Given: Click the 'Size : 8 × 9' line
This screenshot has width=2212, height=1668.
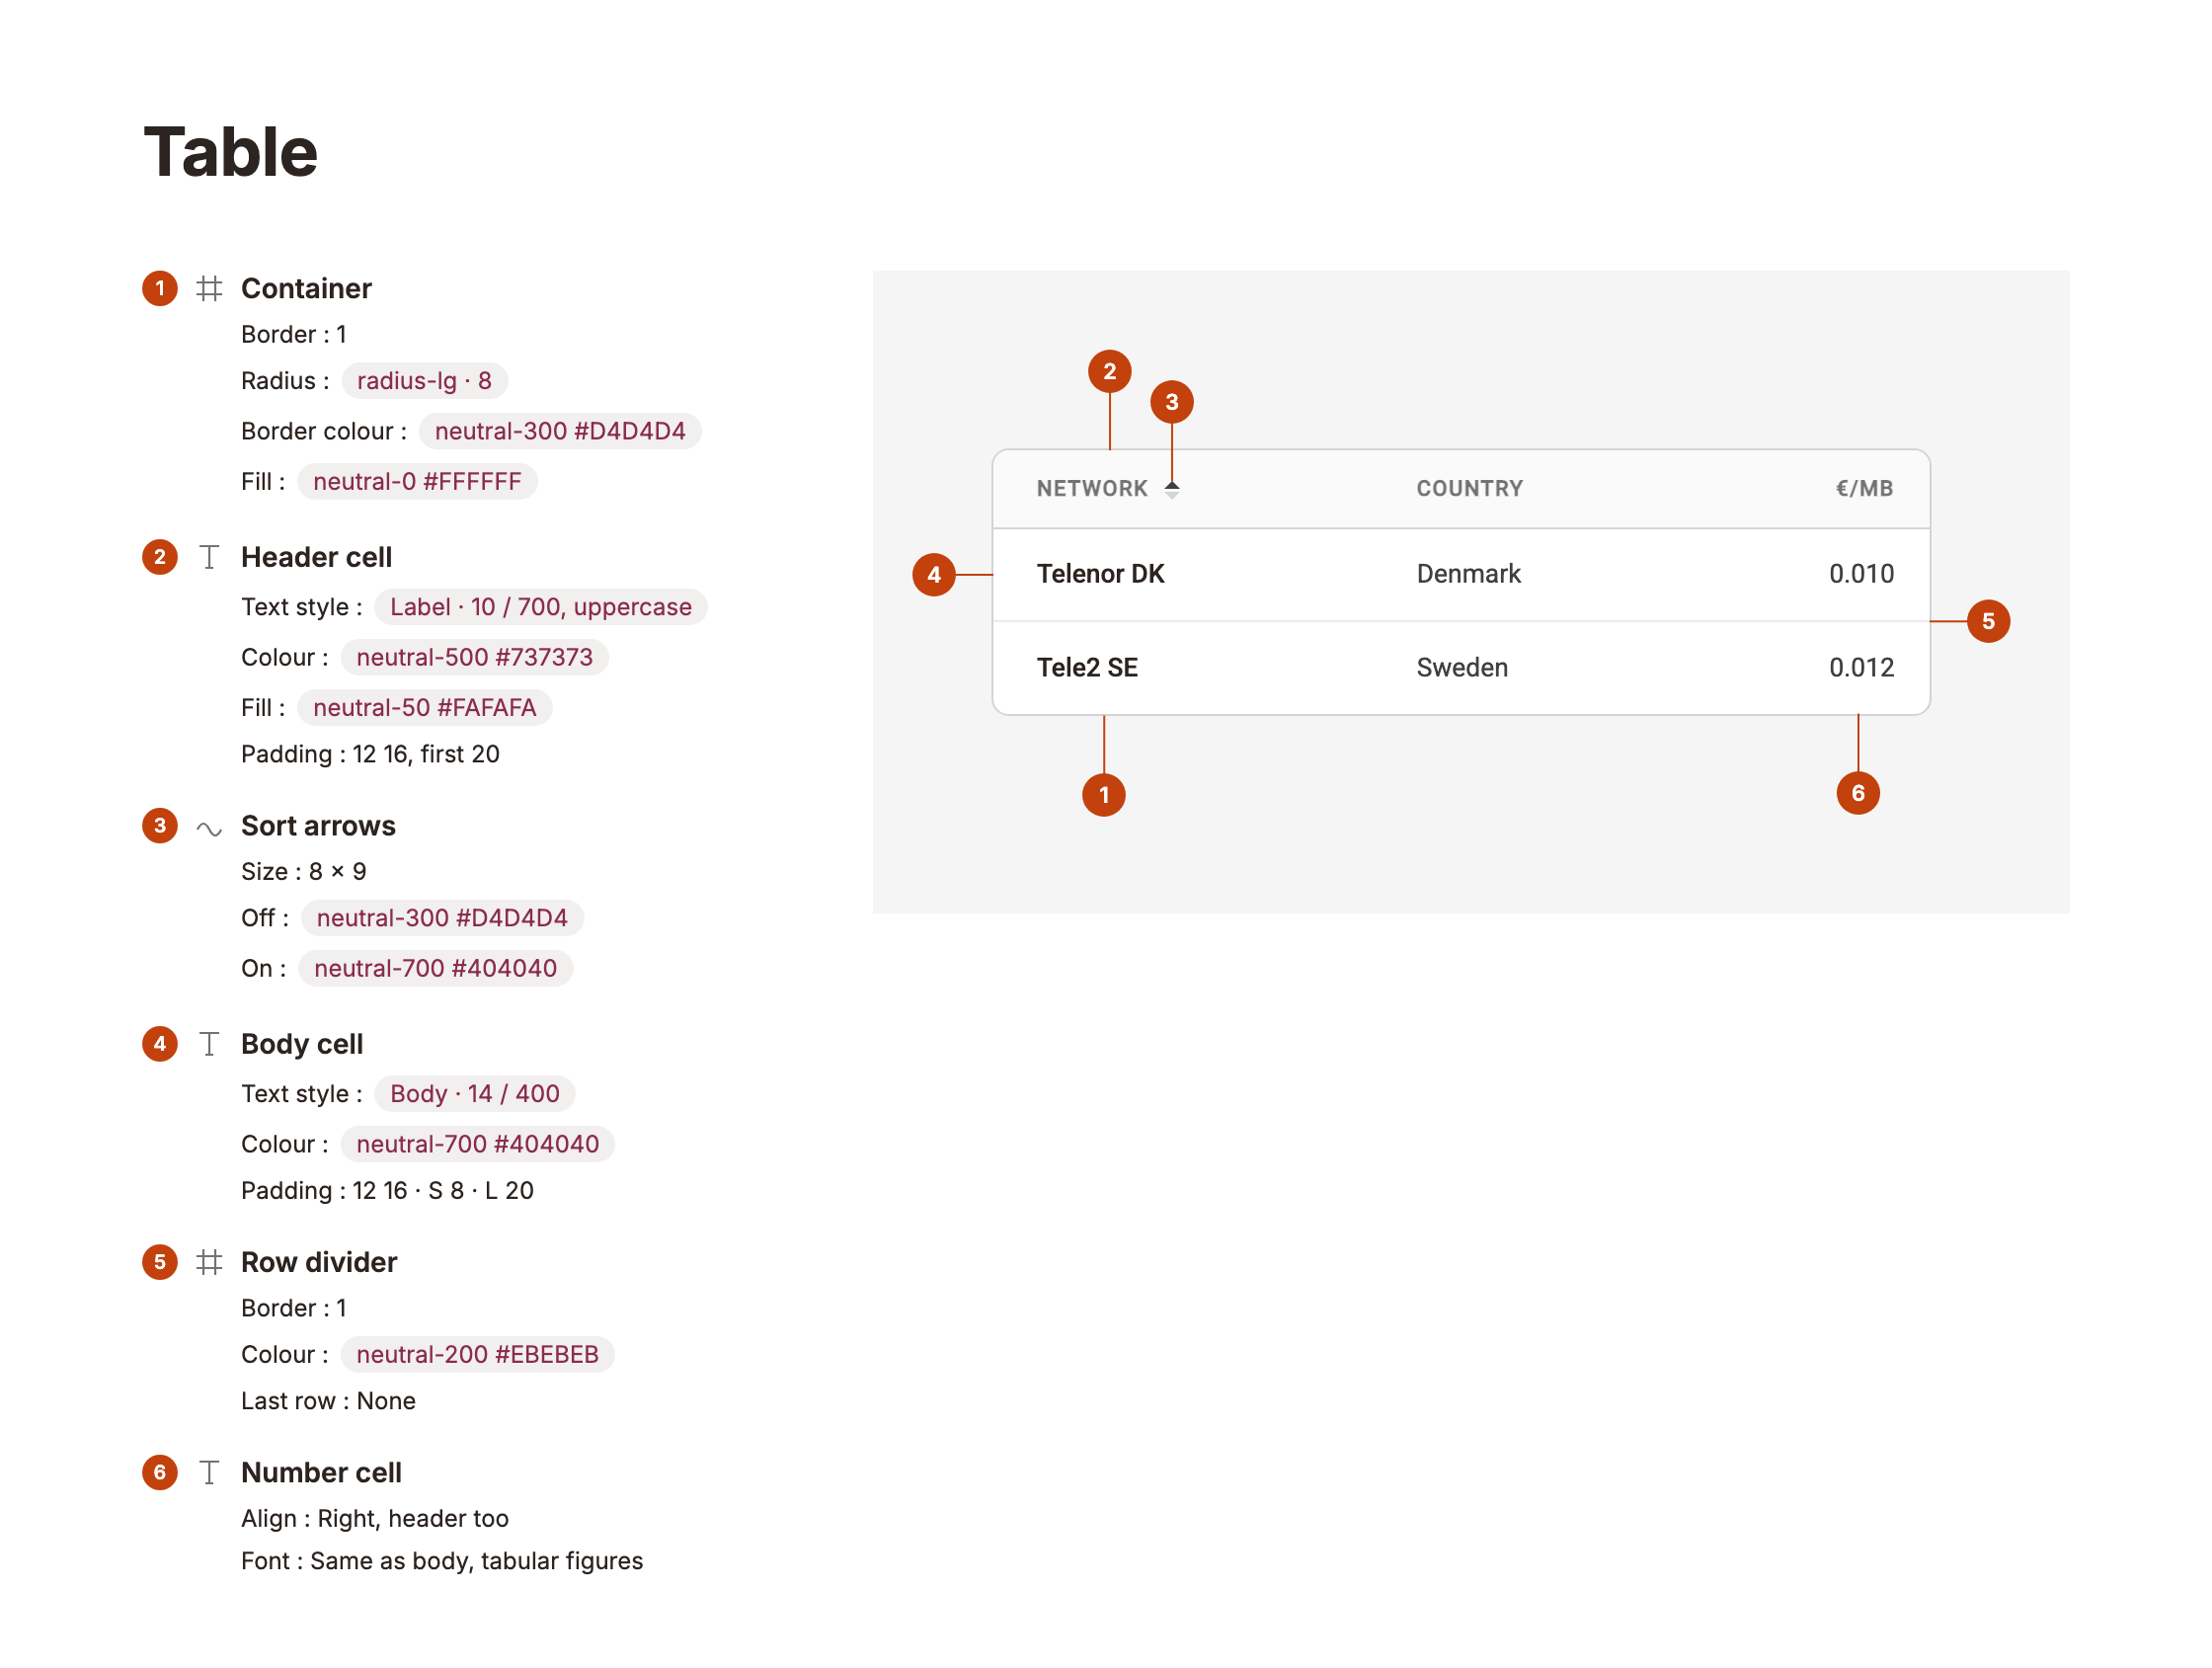Looking at the screenshot, I should click(304, 872).
